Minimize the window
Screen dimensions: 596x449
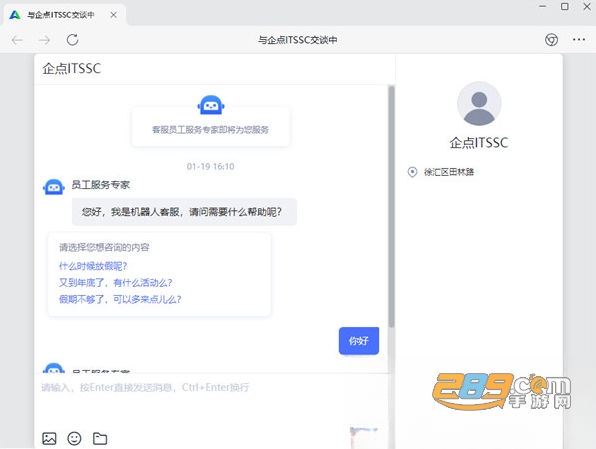pyautogui.click(x=543, y=6)
